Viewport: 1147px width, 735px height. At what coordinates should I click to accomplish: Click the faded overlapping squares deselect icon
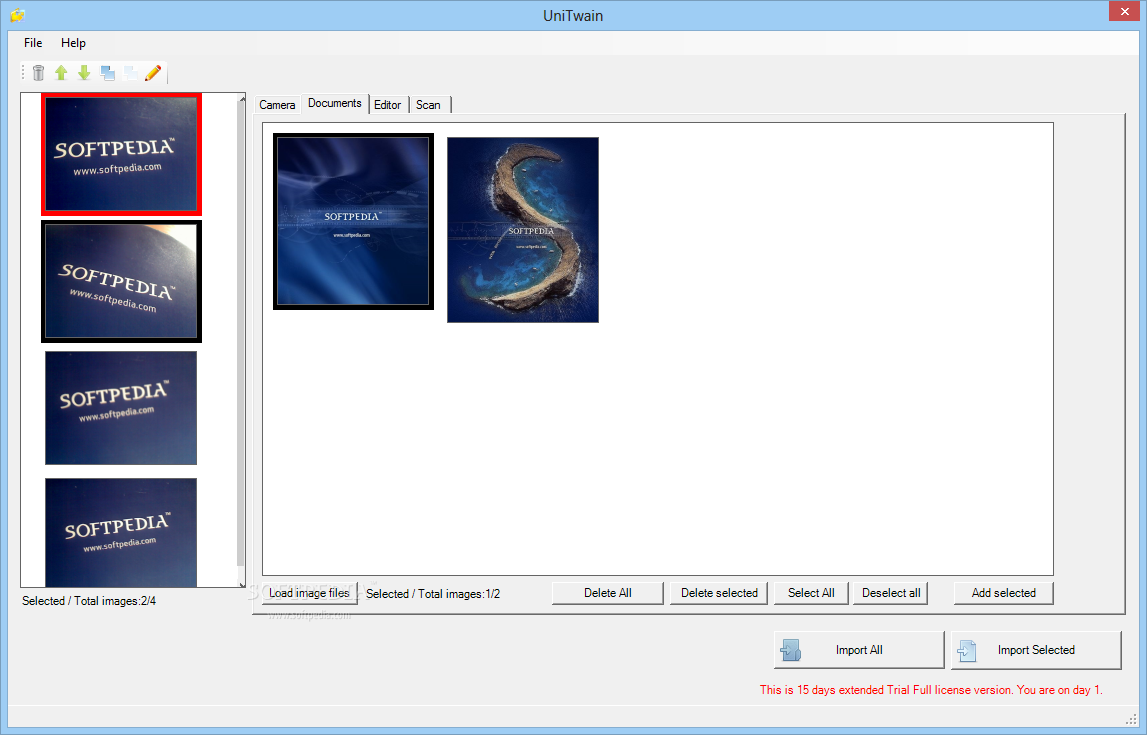pos(130,72)
